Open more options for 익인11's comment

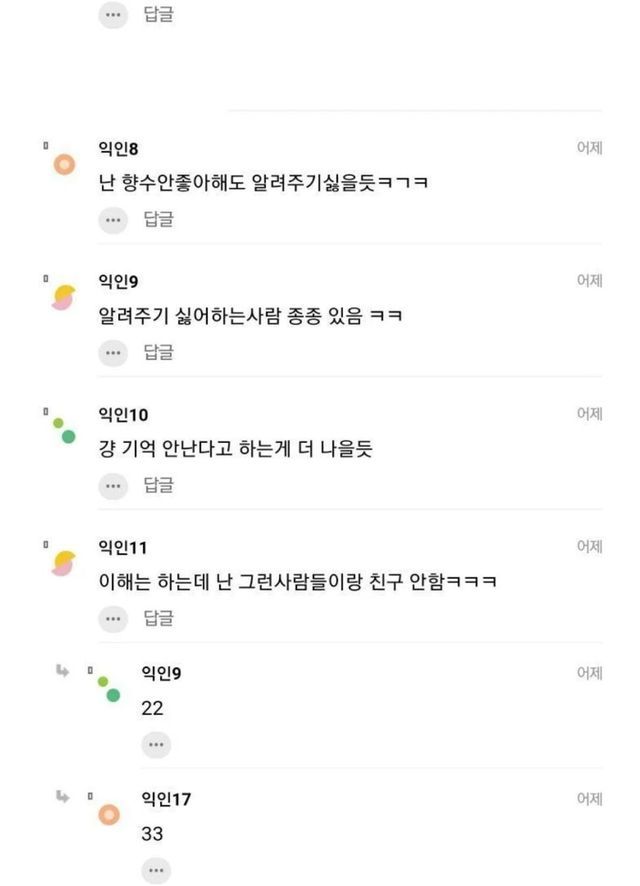pos(113,619)
